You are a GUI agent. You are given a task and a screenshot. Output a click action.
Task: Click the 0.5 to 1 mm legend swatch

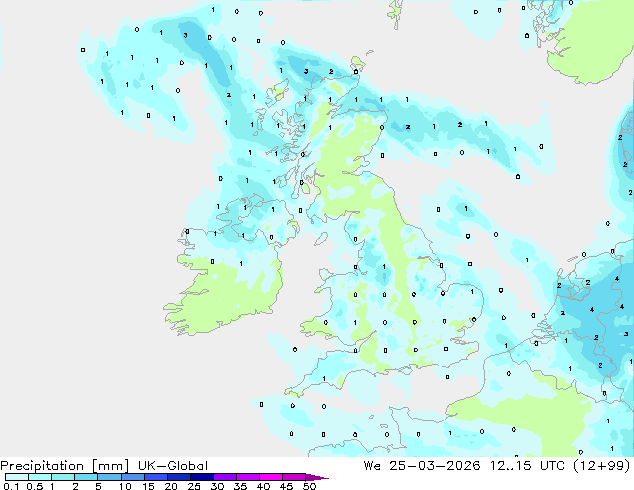click(40, 477)
